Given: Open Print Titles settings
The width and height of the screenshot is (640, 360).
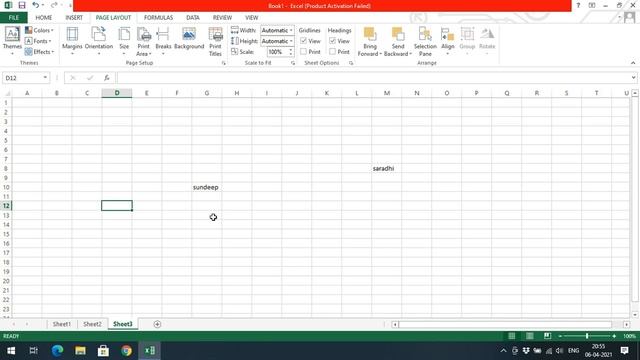Looking at the screenshot, I should pyautogui.click(x=215, y=41).
